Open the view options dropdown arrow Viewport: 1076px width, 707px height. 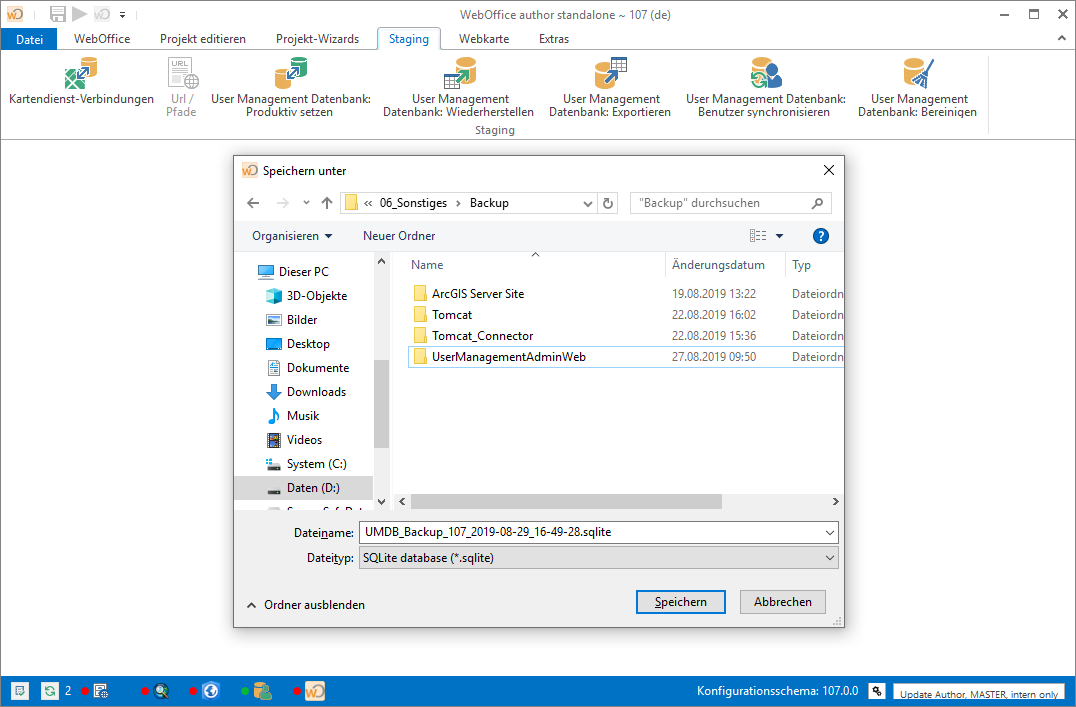(779, 236)
